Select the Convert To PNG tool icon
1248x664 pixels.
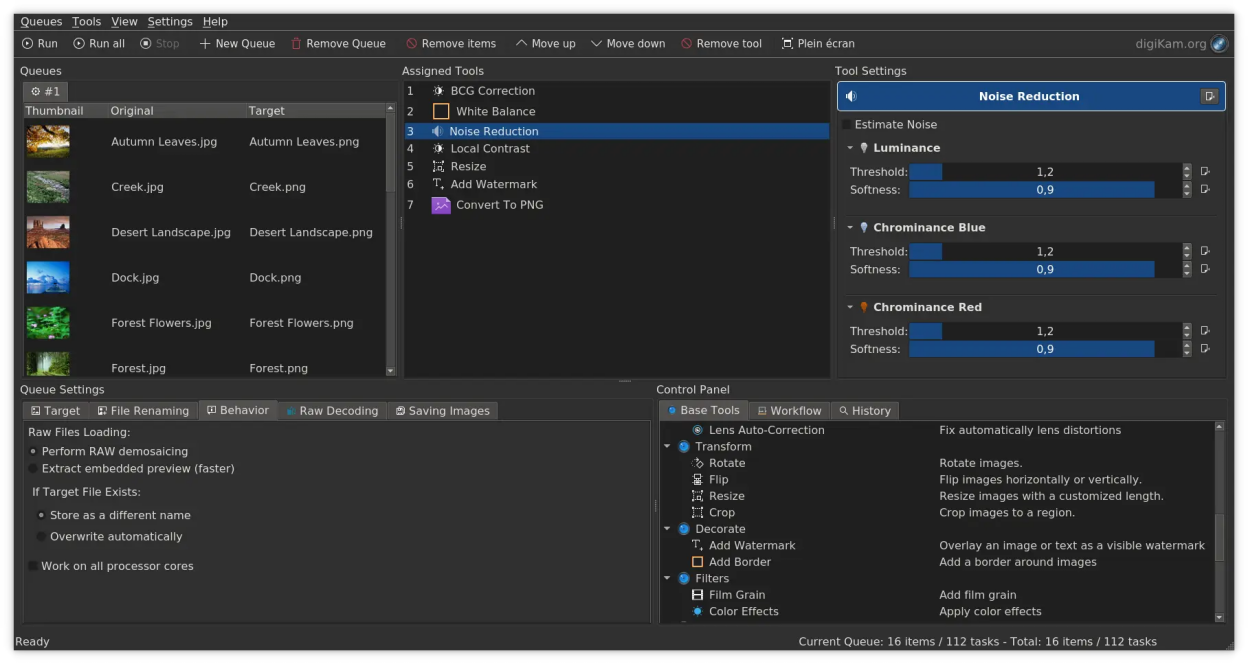(x=441, y=205)
